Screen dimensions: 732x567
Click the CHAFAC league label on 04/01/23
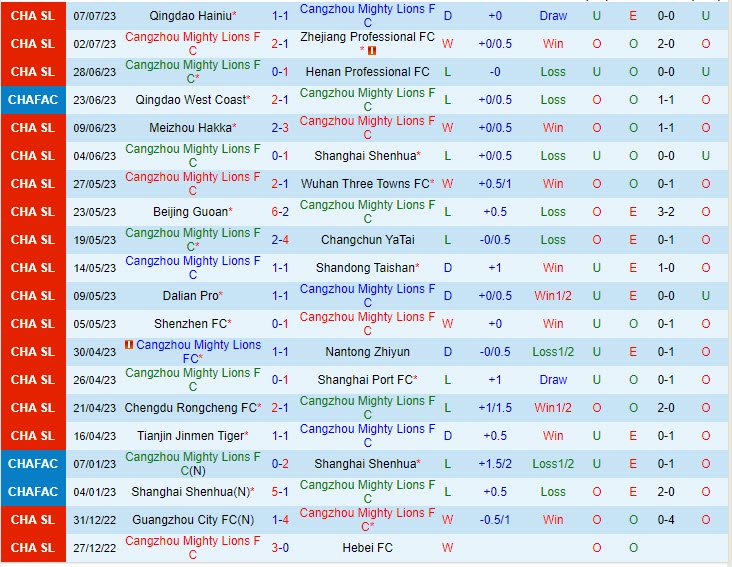(x=33, y=492)
